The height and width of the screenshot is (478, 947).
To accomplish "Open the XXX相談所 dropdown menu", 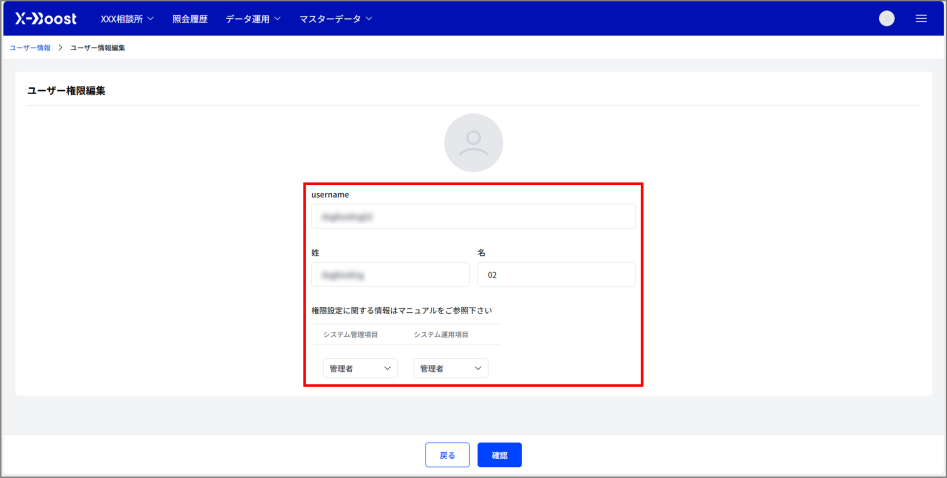I will (x=127, y=19).
